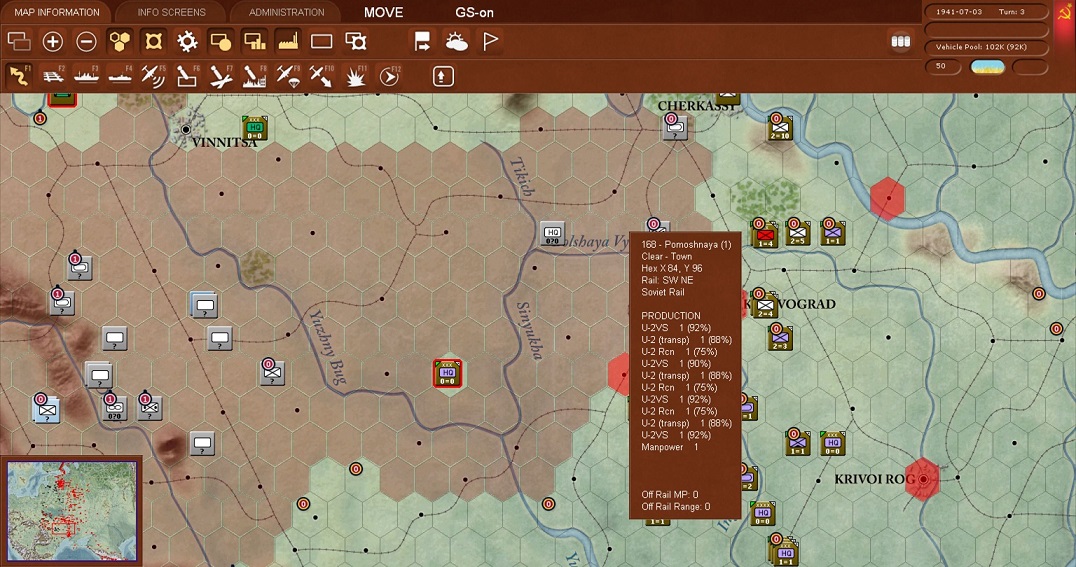The height and width of the screenshot is (567, 1076).
Task: Click the Cherkassy city label
Action: pos(696,106)
